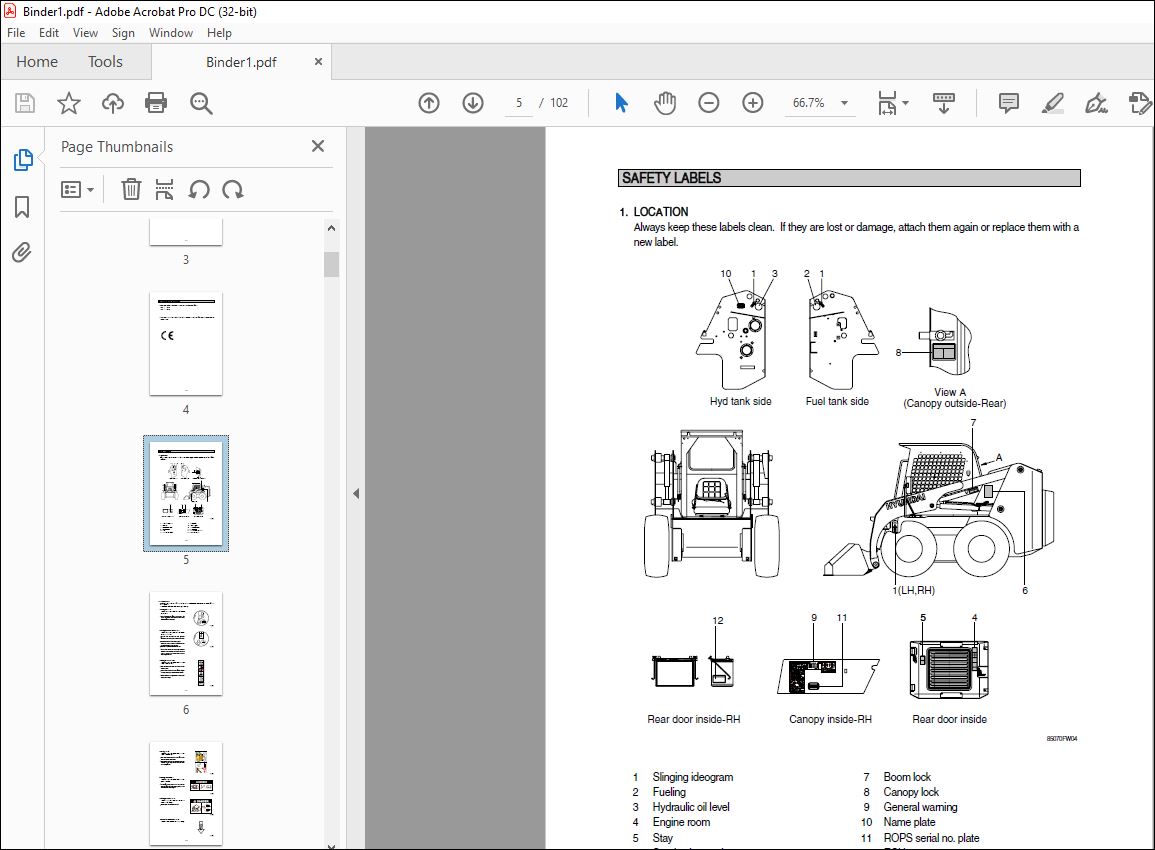Click thumbnails scrollbar up arrow
Image resolution: width=1155 pixels, height=850 pixels.
click(x=331, y=228)
